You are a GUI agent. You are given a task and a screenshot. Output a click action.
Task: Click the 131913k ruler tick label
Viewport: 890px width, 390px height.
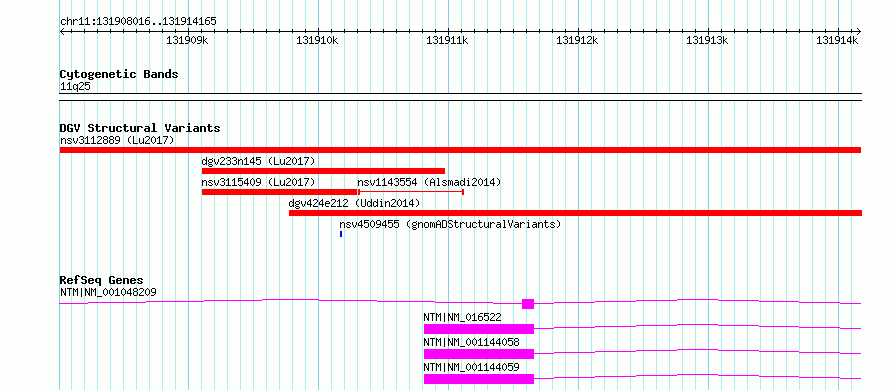click(x=707, y=40)
